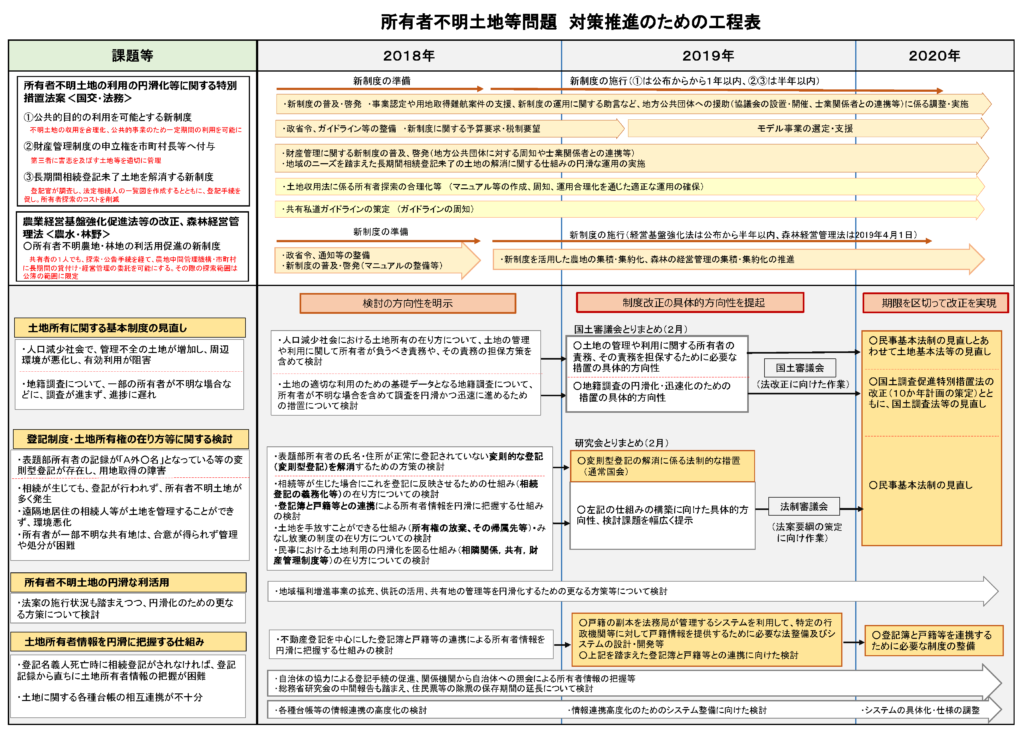Select the 課題等 column header

tap(133, 56)
